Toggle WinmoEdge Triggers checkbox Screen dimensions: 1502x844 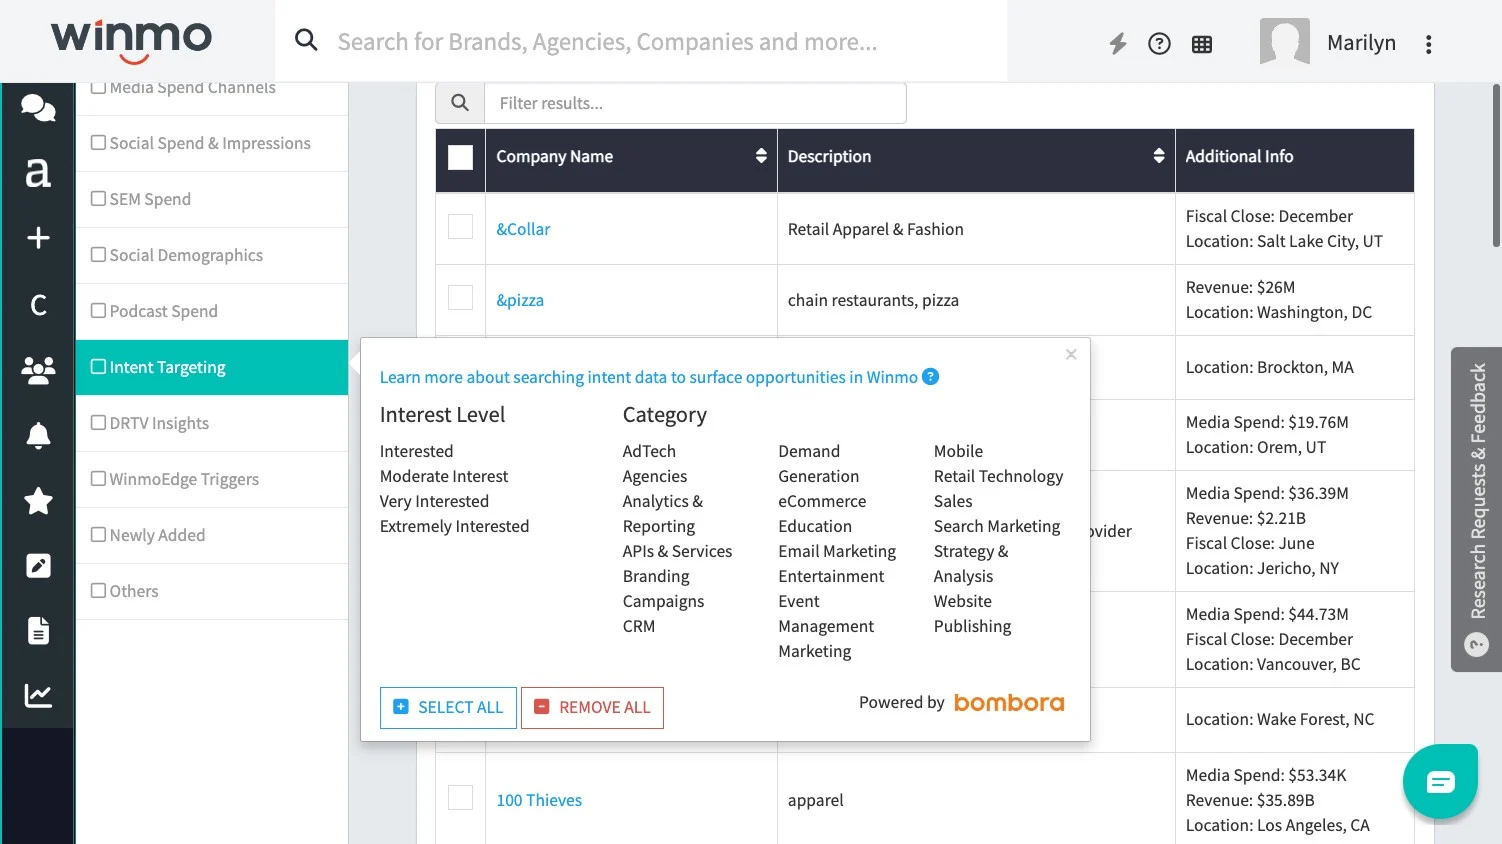(x=98, y=479)
